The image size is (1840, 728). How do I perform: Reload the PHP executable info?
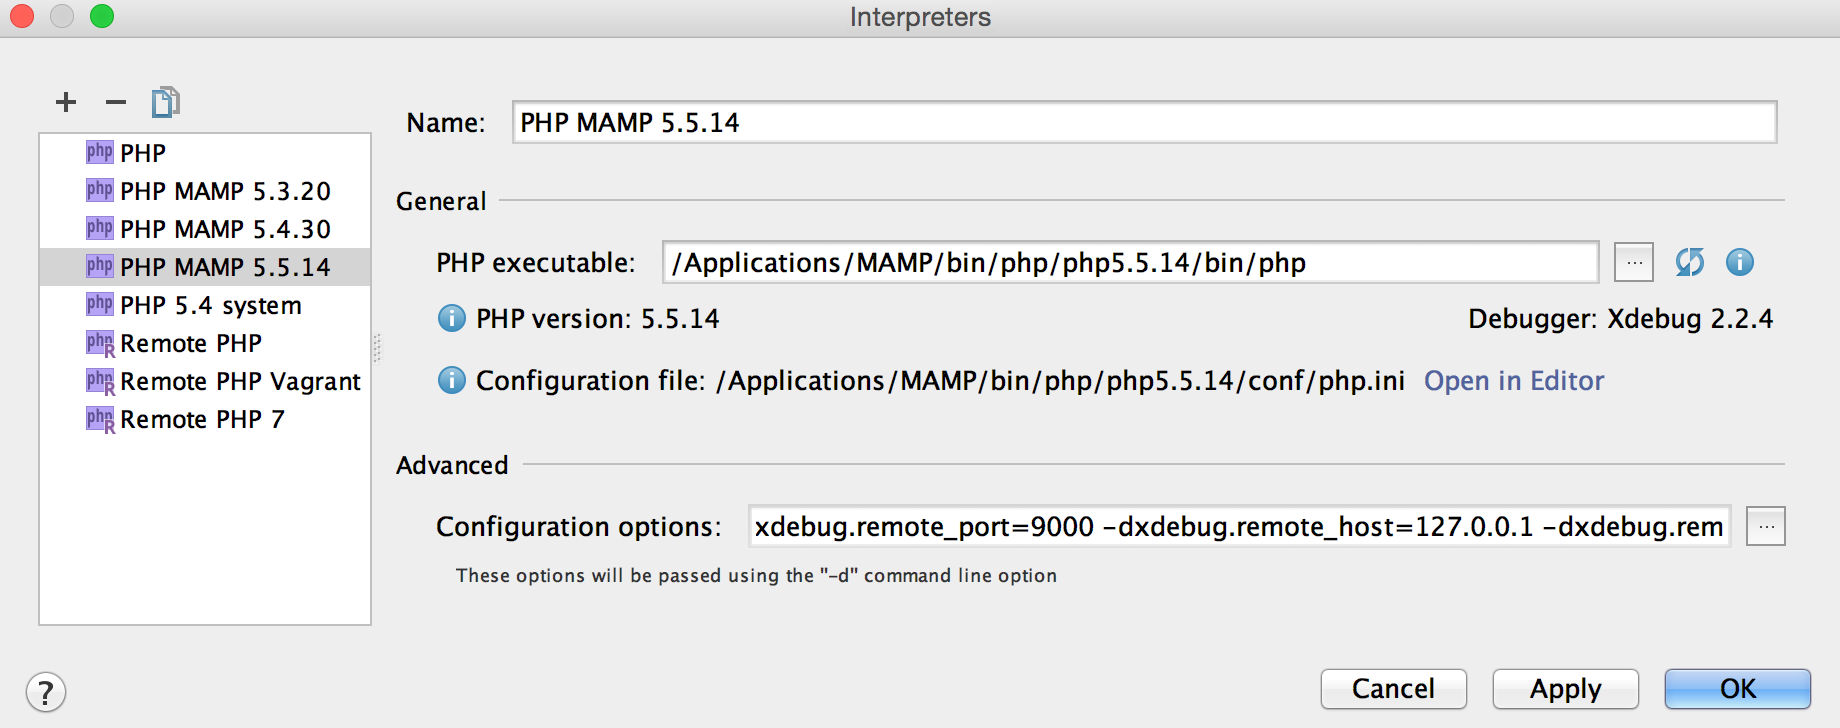1690,262
